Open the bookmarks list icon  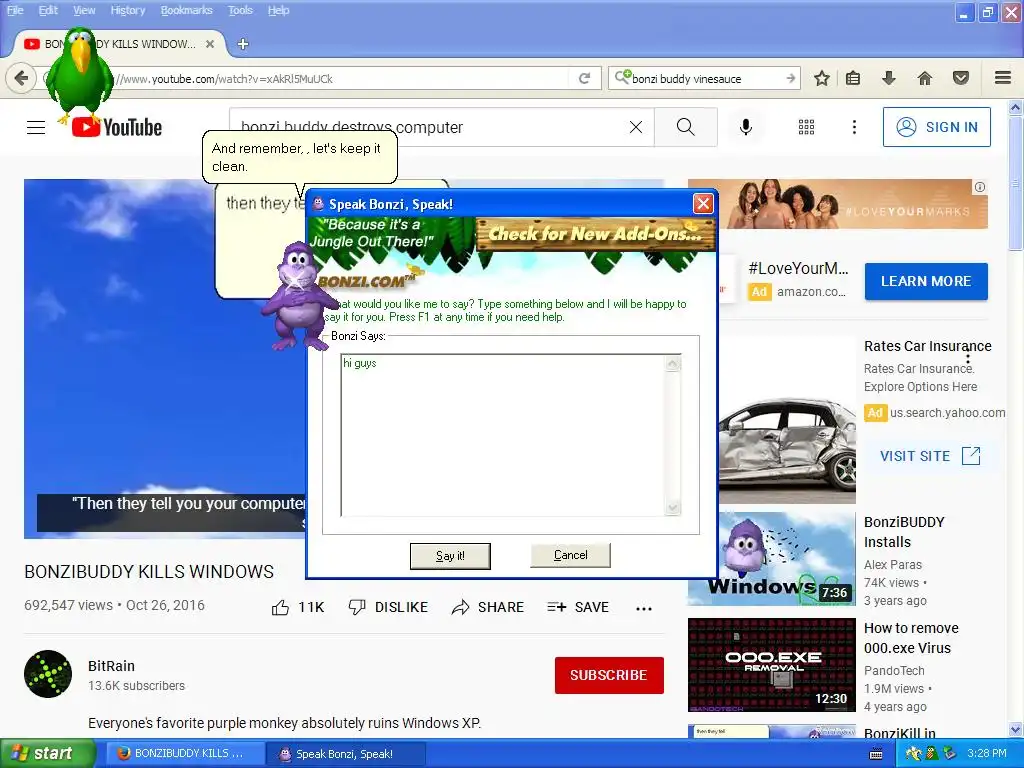(x=853, y=78)
